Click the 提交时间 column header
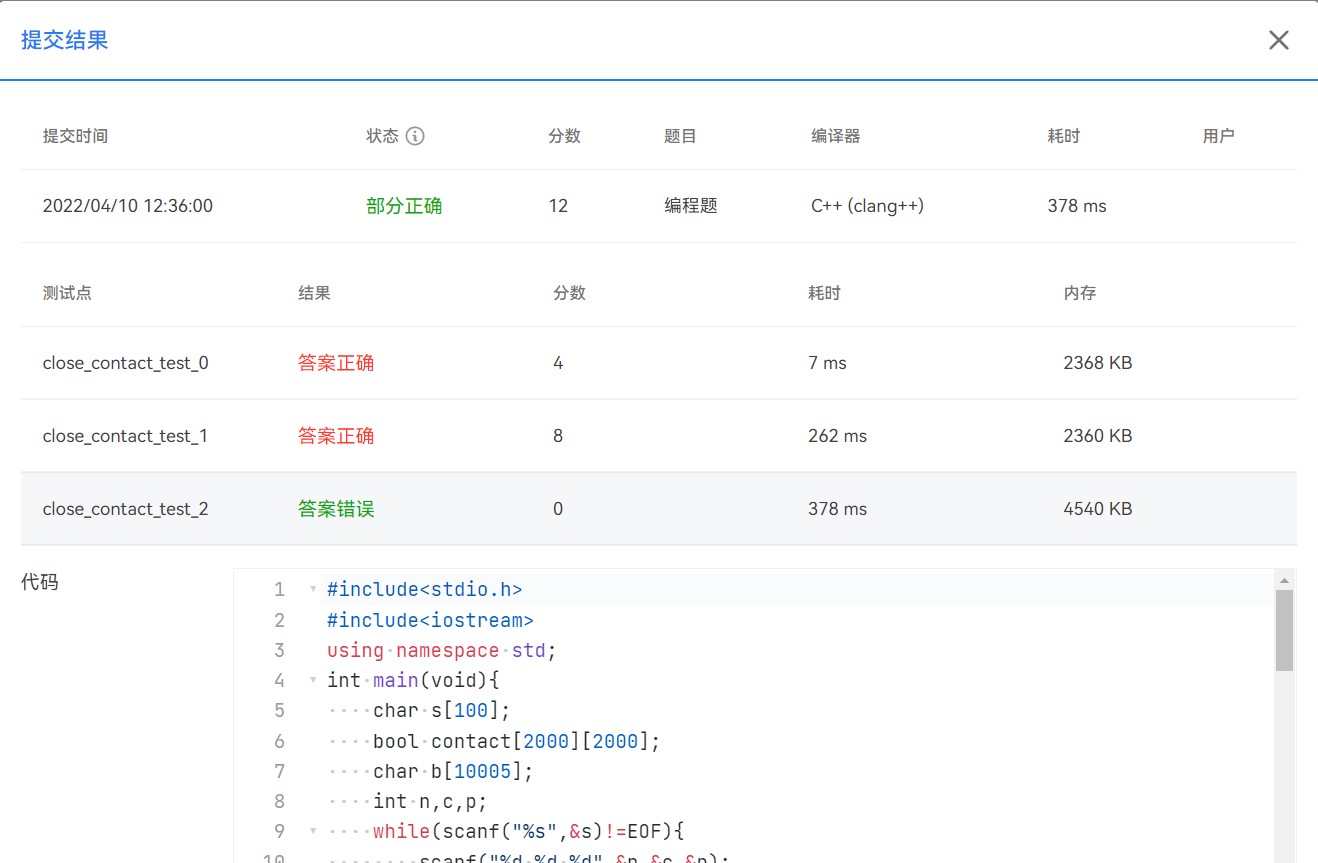The width and height of the screenshot is (1318, 863). tap(76, 135)
